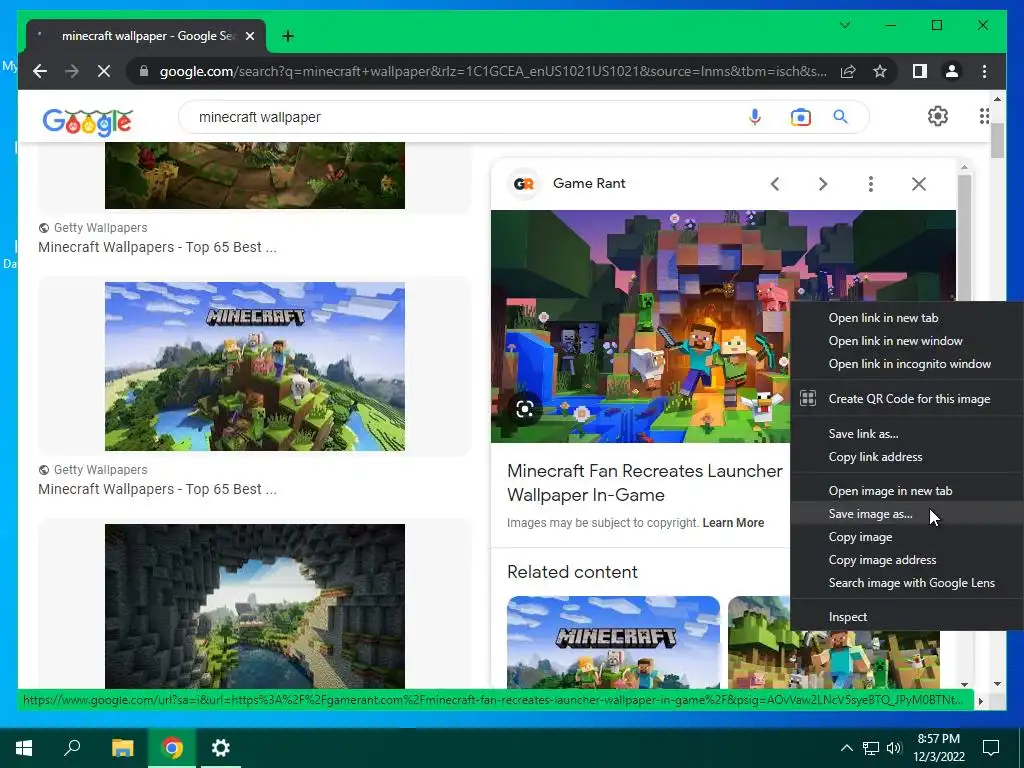Image resolution: width=1024 pixels, height=768 pixels.
Task: Open the cave opening landscape thumbnail
Action: (255, 606)
